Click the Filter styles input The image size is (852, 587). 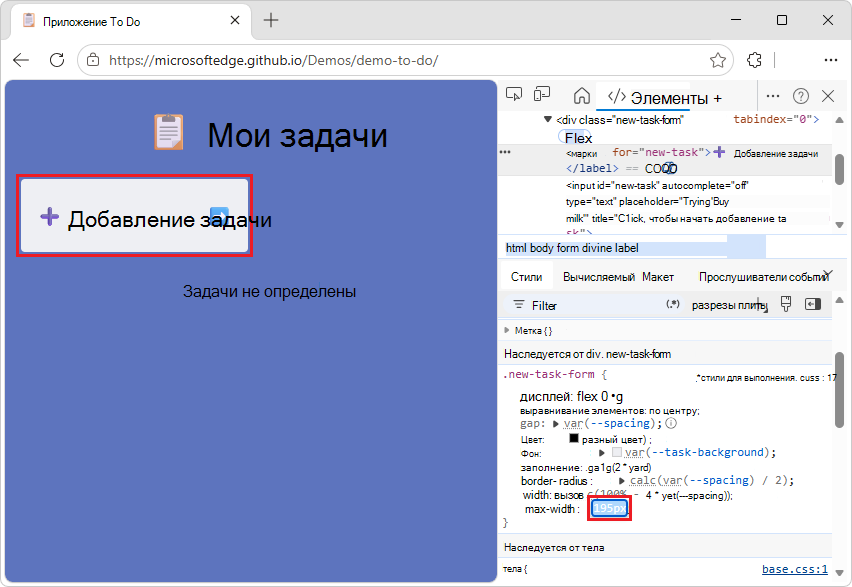595,305
